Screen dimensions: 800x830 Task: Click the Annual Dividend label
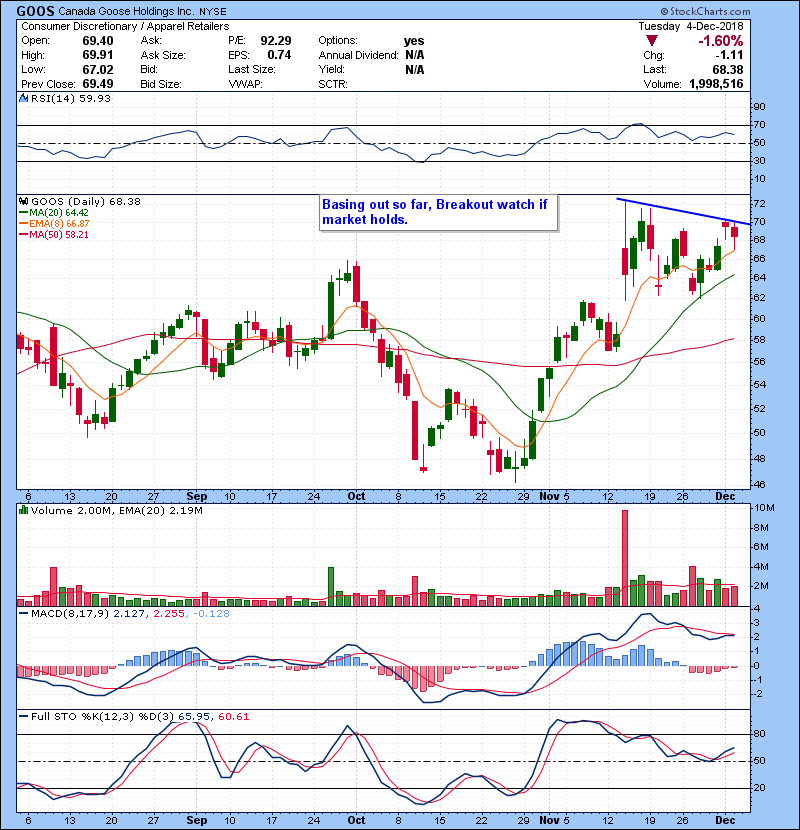click(358, 55)
